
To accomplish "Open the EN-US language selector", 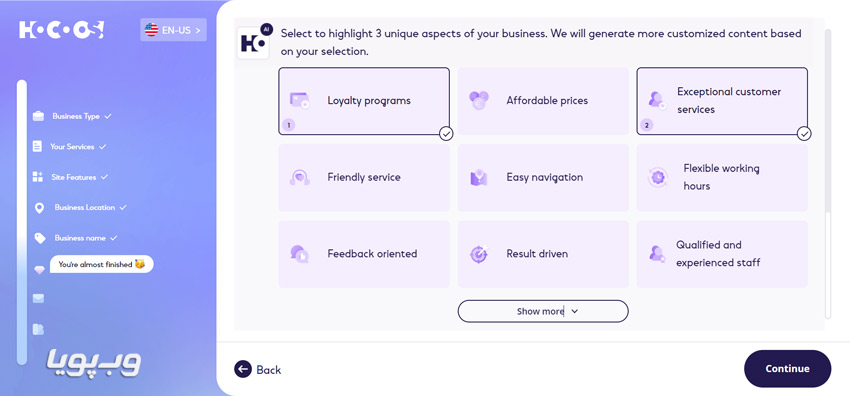I will click(x=173, y=30).
